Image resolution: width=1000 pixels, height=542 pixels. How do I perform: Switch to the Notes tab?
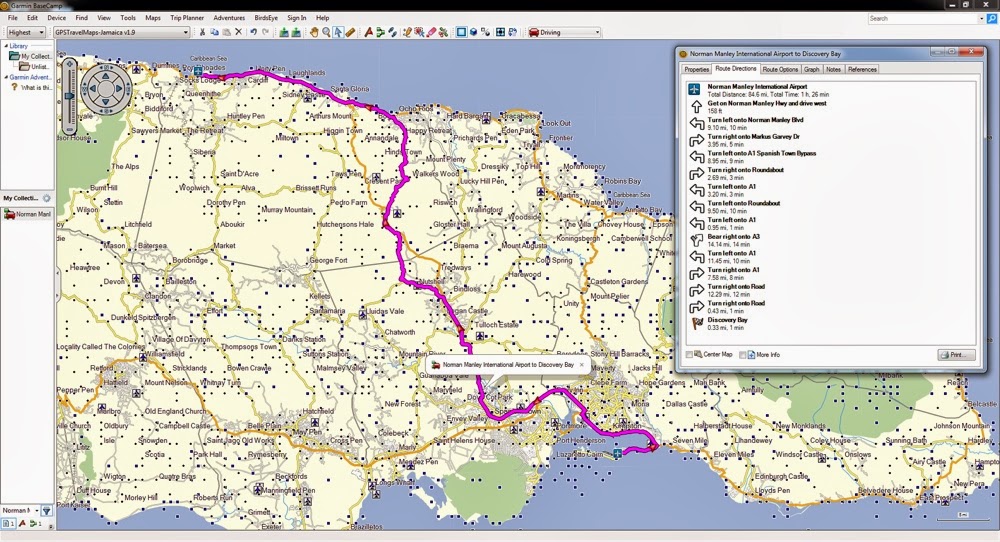coord(833,70)
